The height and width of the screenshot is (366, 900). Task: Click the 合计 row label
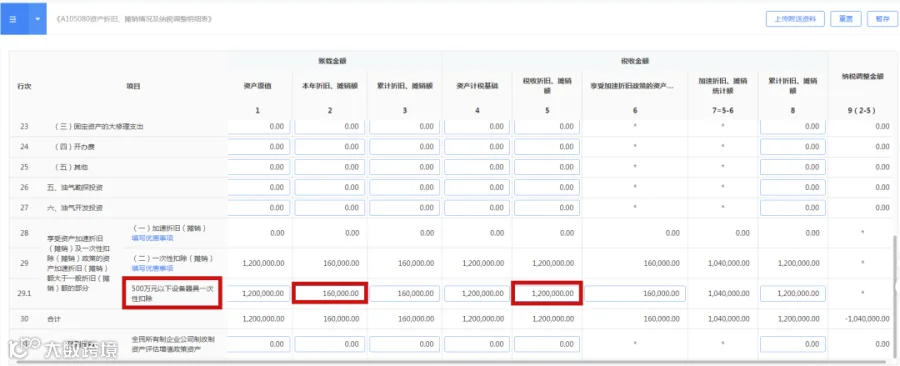53,318
